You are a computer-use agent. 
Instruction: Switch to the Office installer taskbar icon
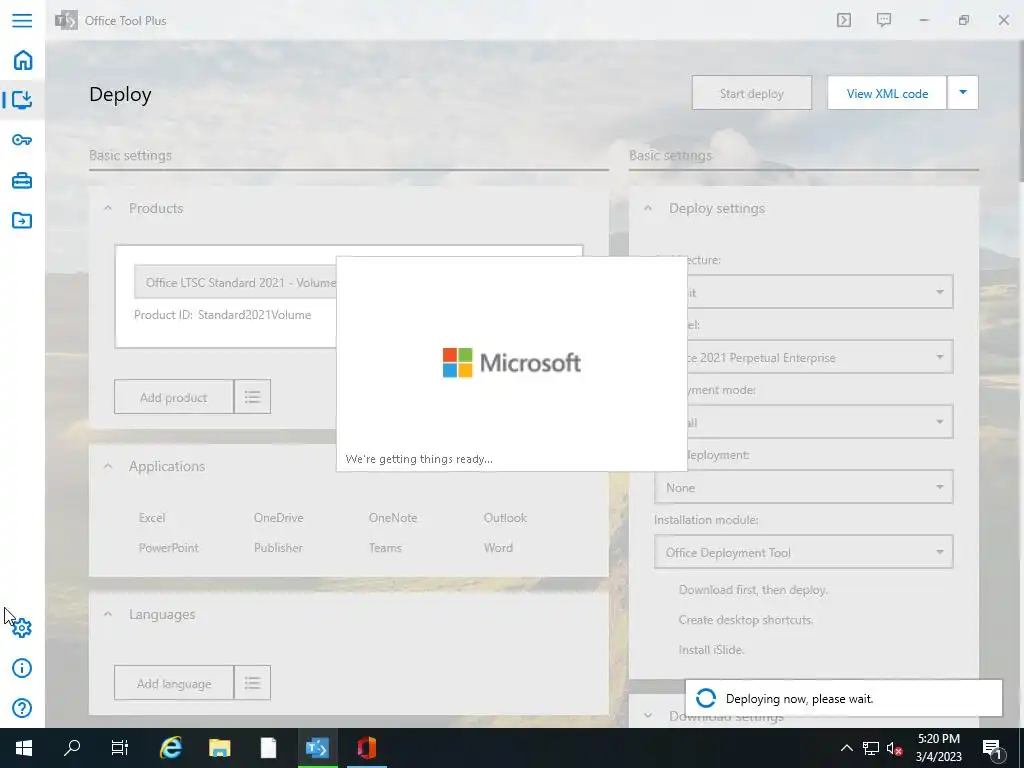coord(366,748)
